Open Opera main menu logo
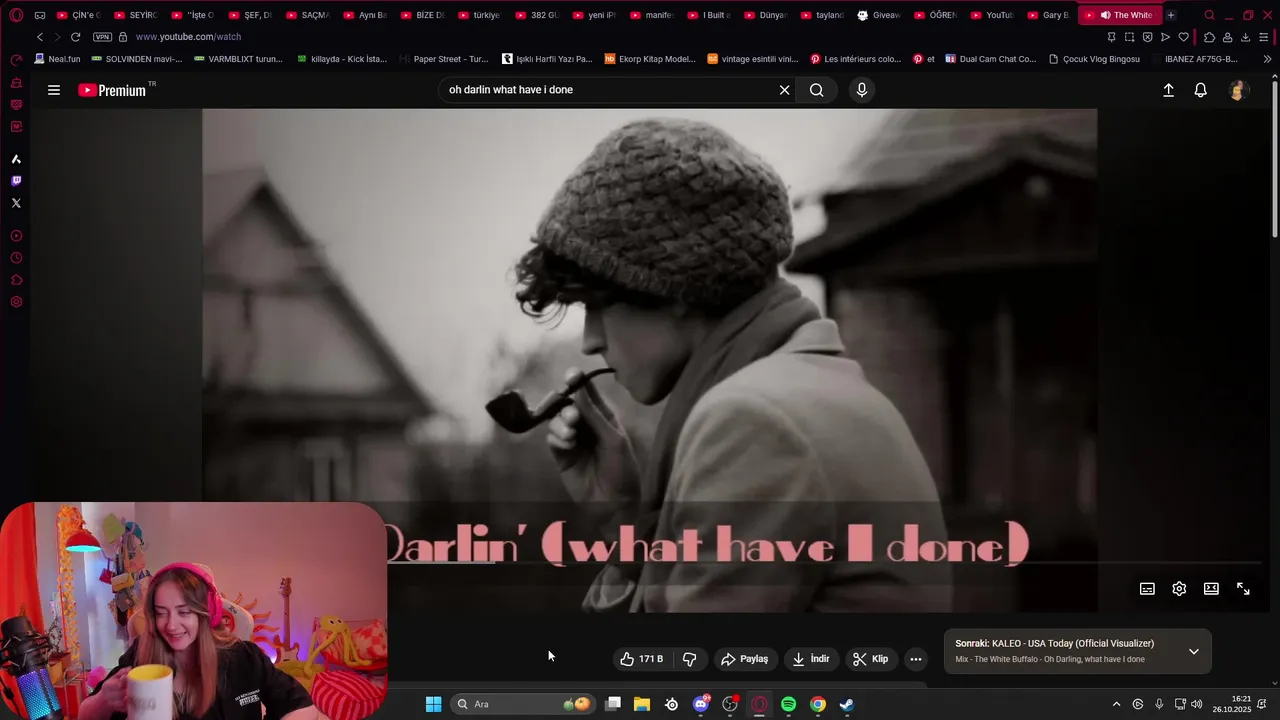The width and height of the screenshot is (1280, 720). 16,15
